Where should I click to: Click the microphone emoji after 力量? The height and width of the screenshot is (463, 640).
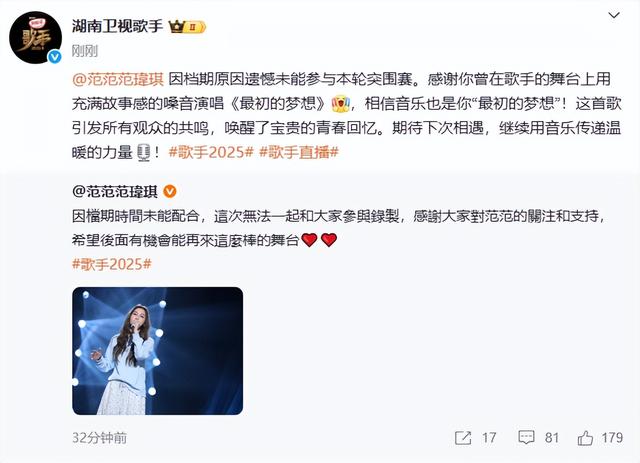click(x=143, y=153)
